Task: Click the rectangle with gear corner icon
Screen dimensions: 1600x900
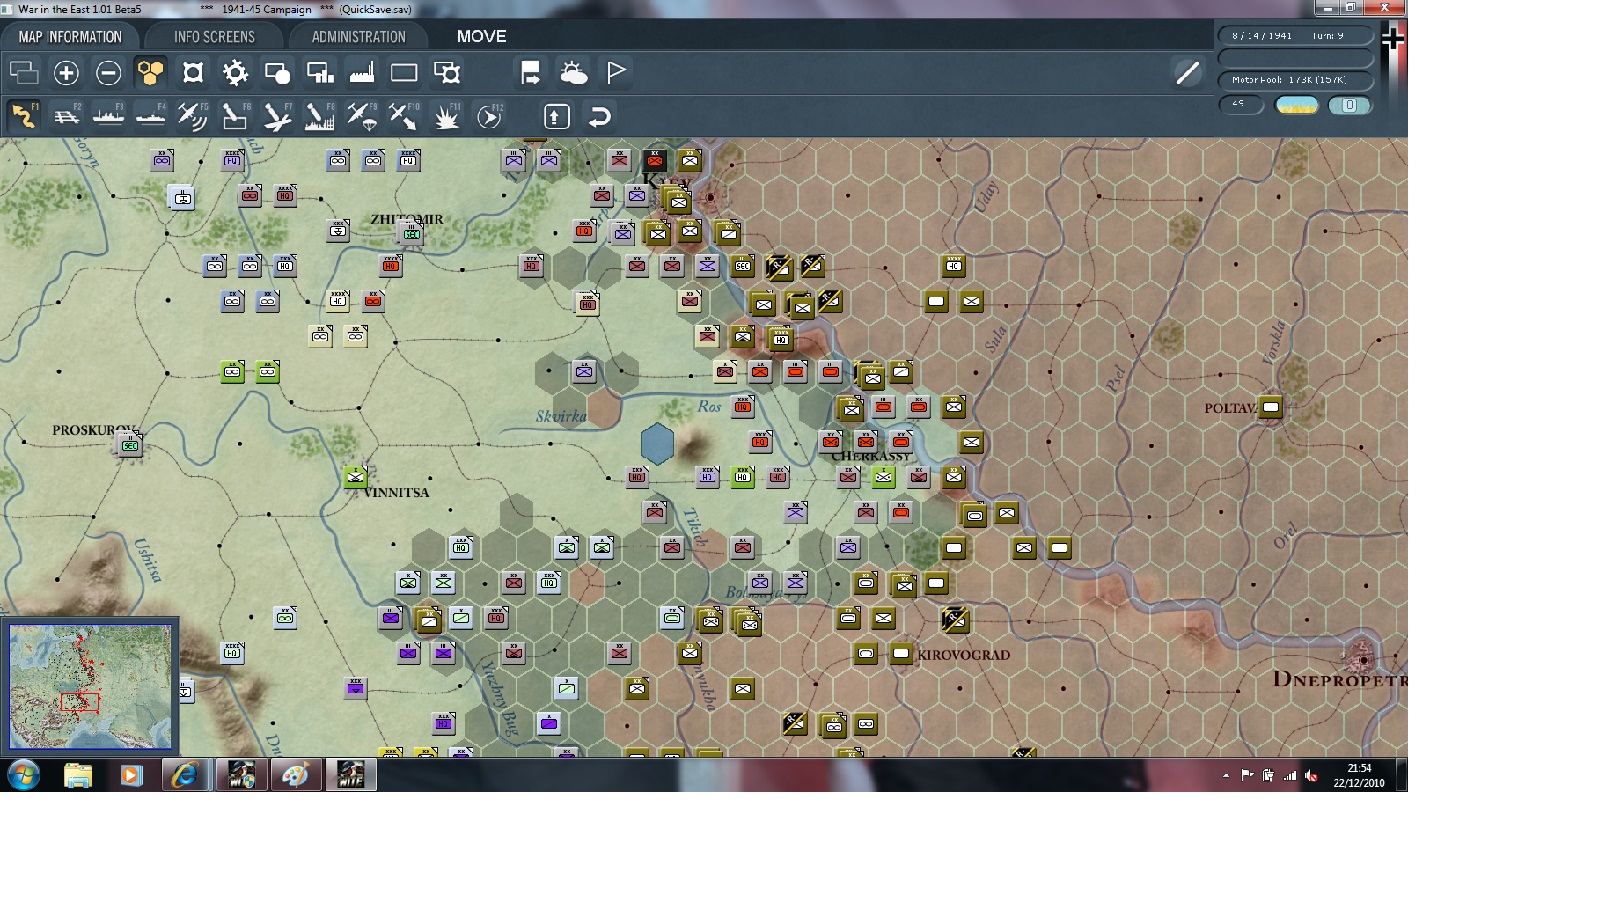Action: [447, 73]
